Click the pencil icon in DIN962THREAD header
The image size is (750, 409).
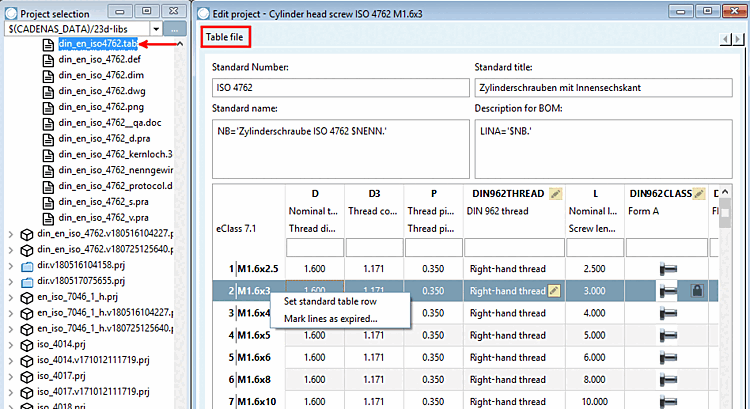(x=555, y=194)
